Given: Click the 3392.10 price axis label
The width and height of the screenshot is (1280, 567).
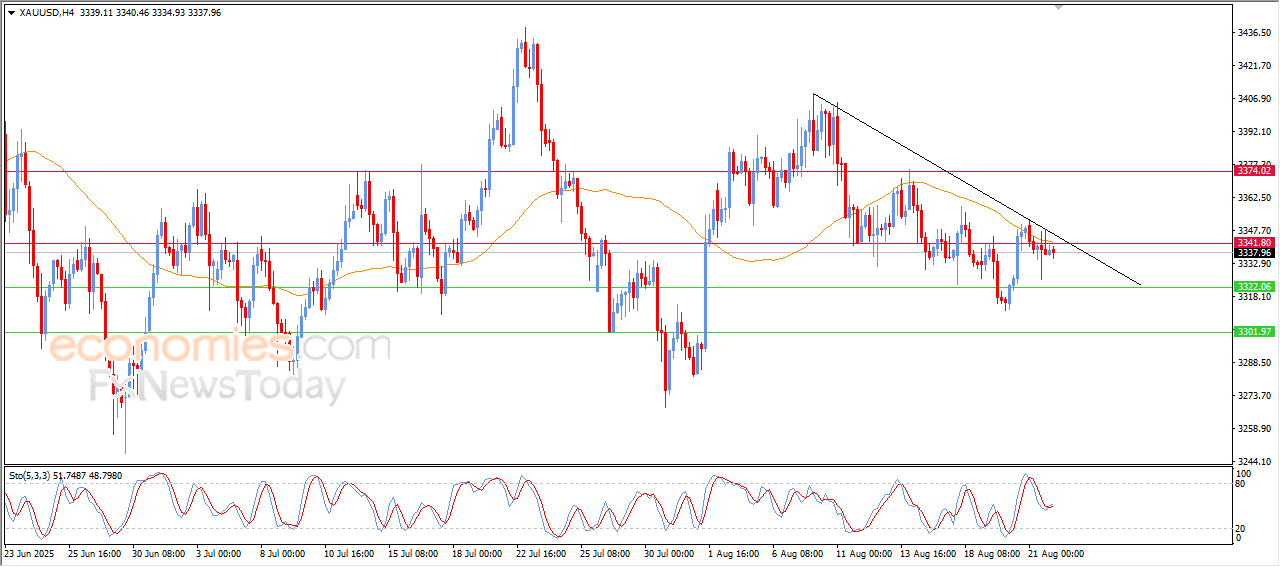Looking at the screenshot, I should pyautogui.click(x=1254, y=132).
